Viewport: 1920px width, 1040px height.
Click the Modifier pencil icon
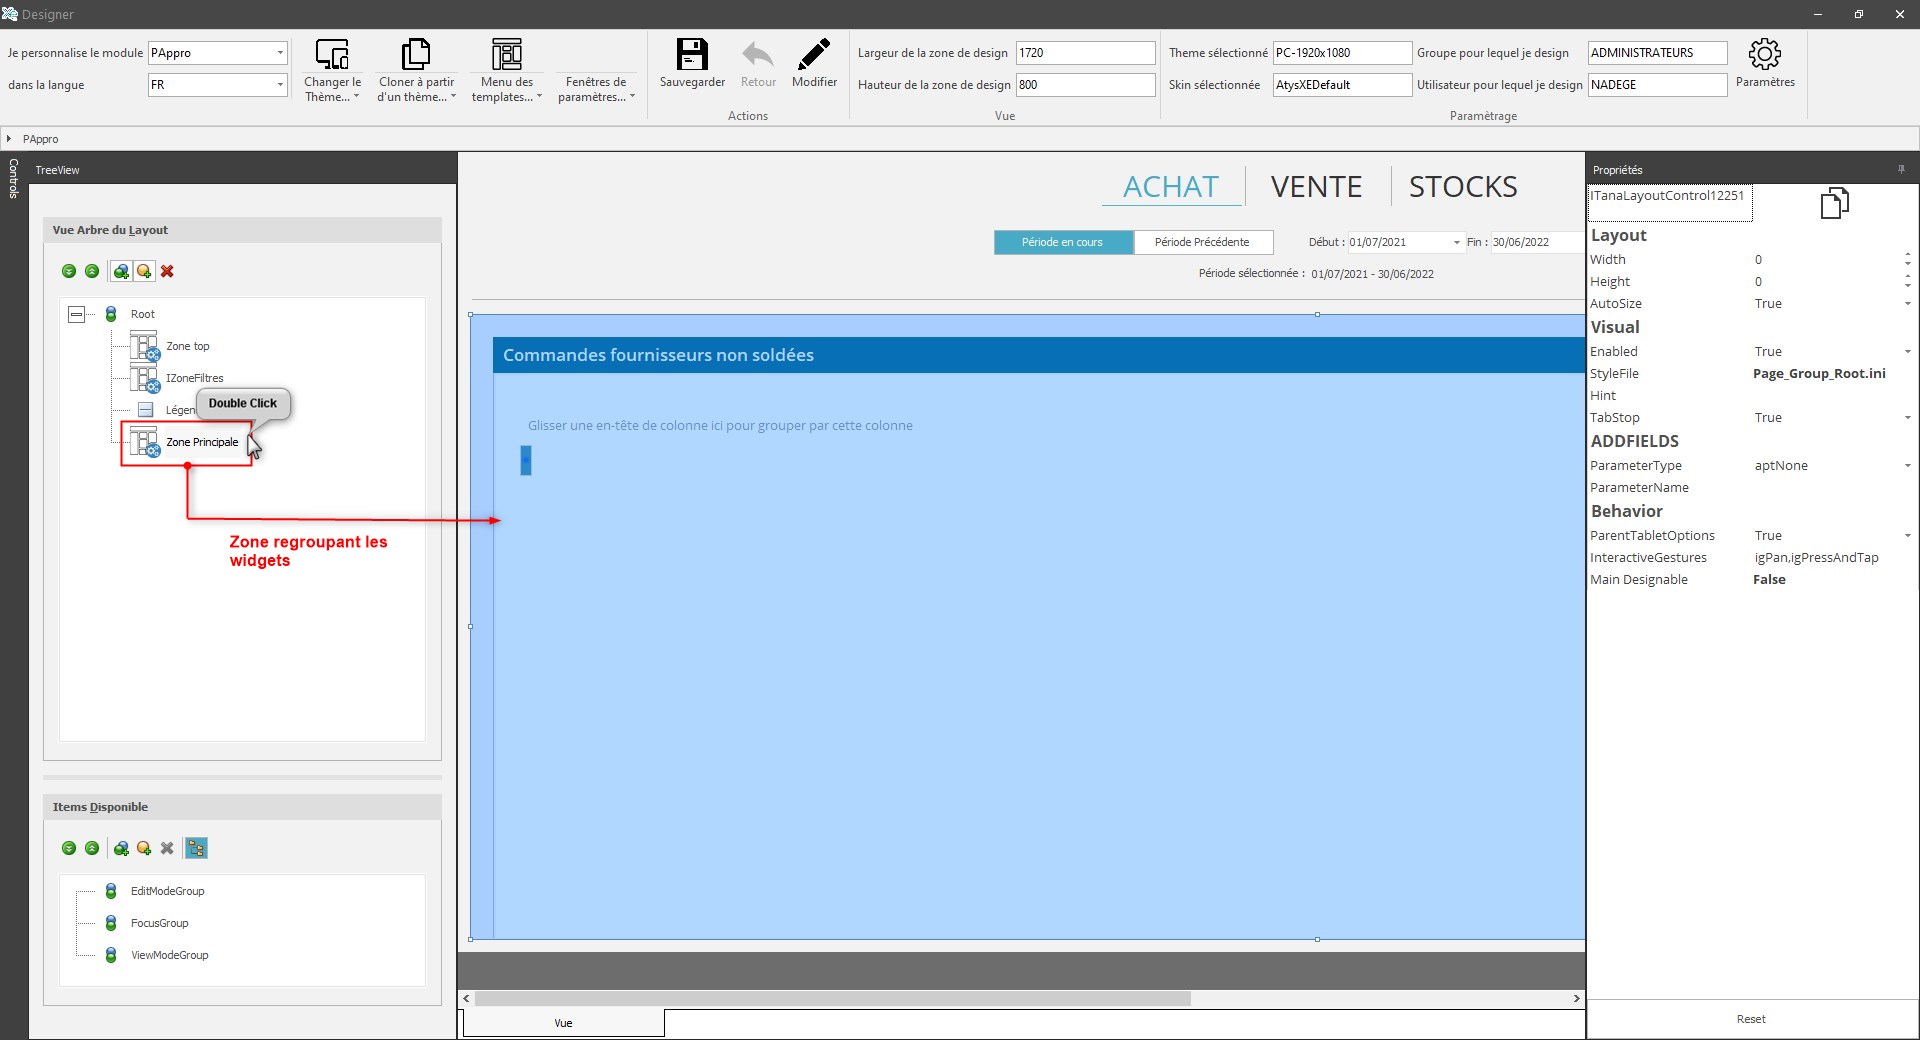(x=814, y=55)
